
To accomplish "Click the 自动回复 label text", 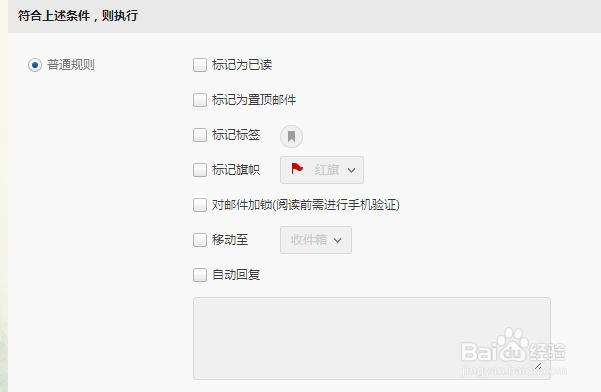I will (x=236, y=275).
